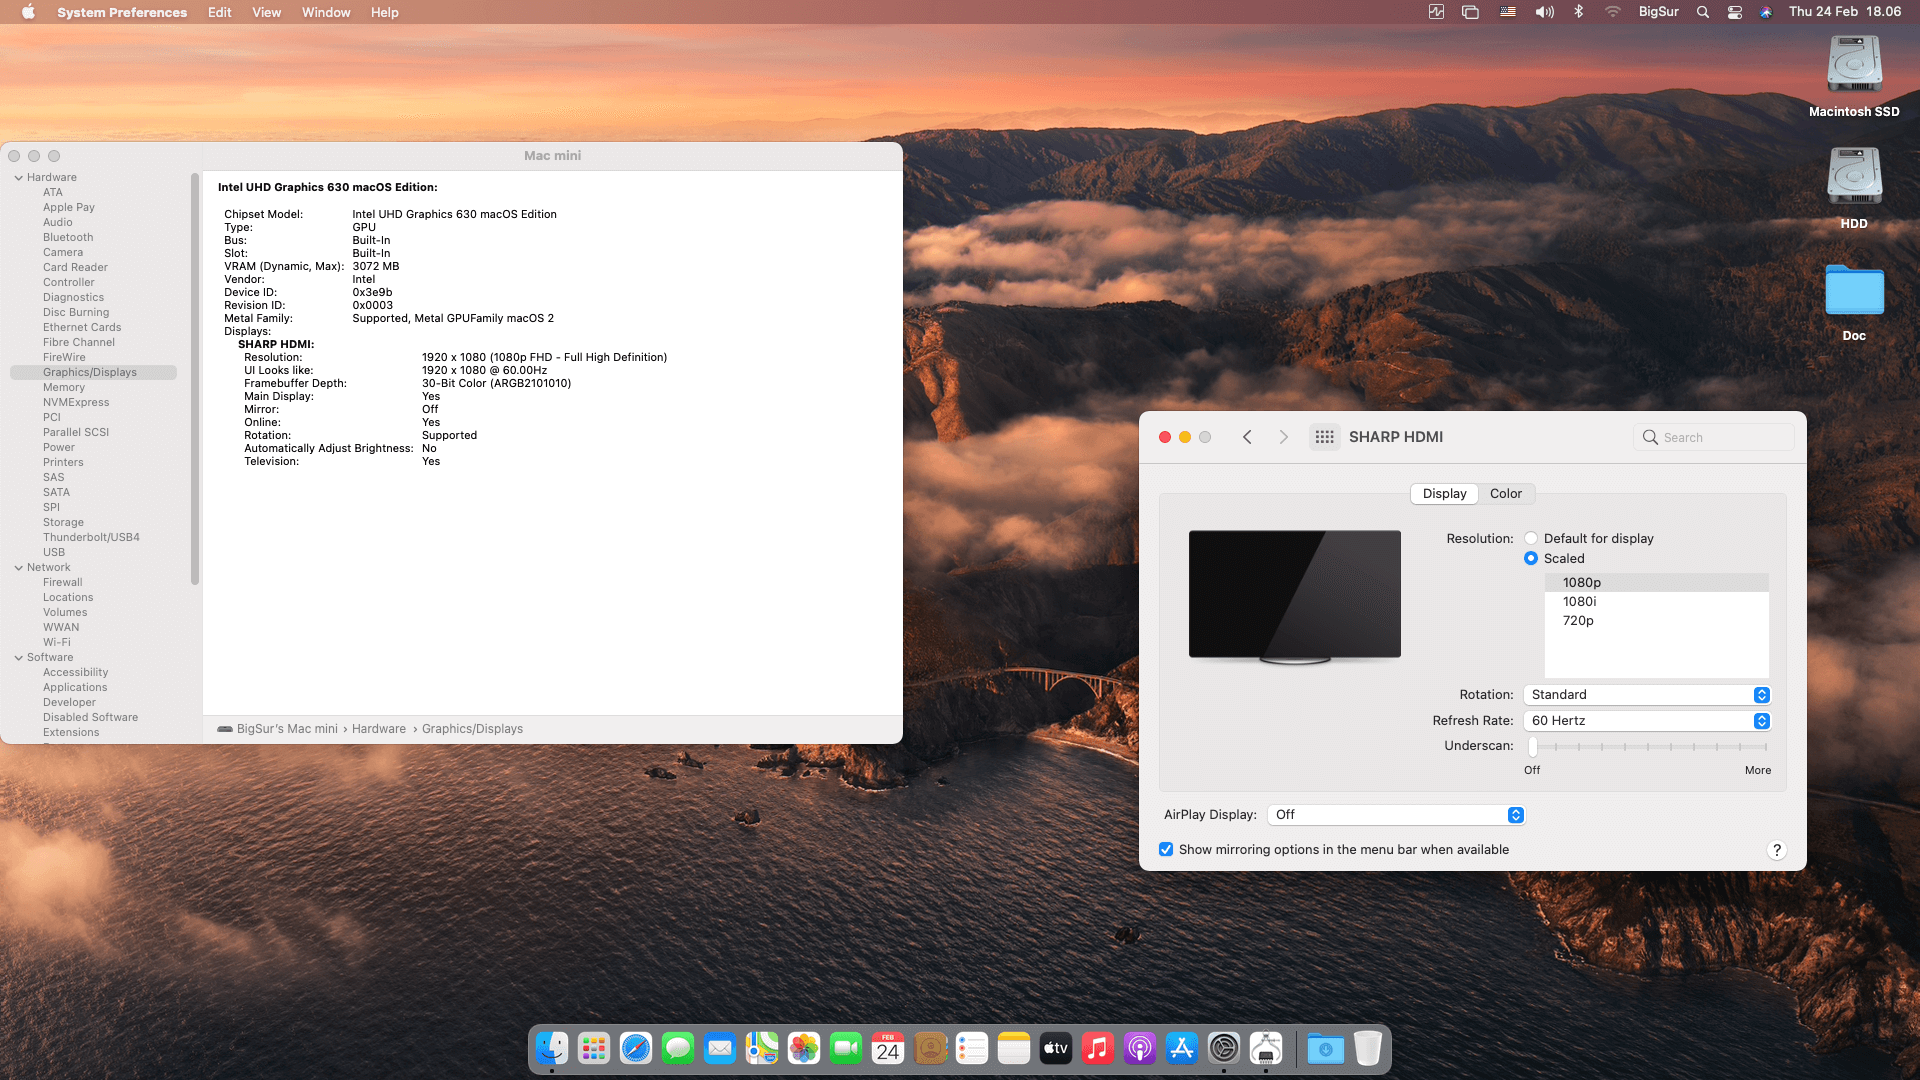Click the Show All grid icon
Screen dimensions: 1920x1080
(1324, 437)
